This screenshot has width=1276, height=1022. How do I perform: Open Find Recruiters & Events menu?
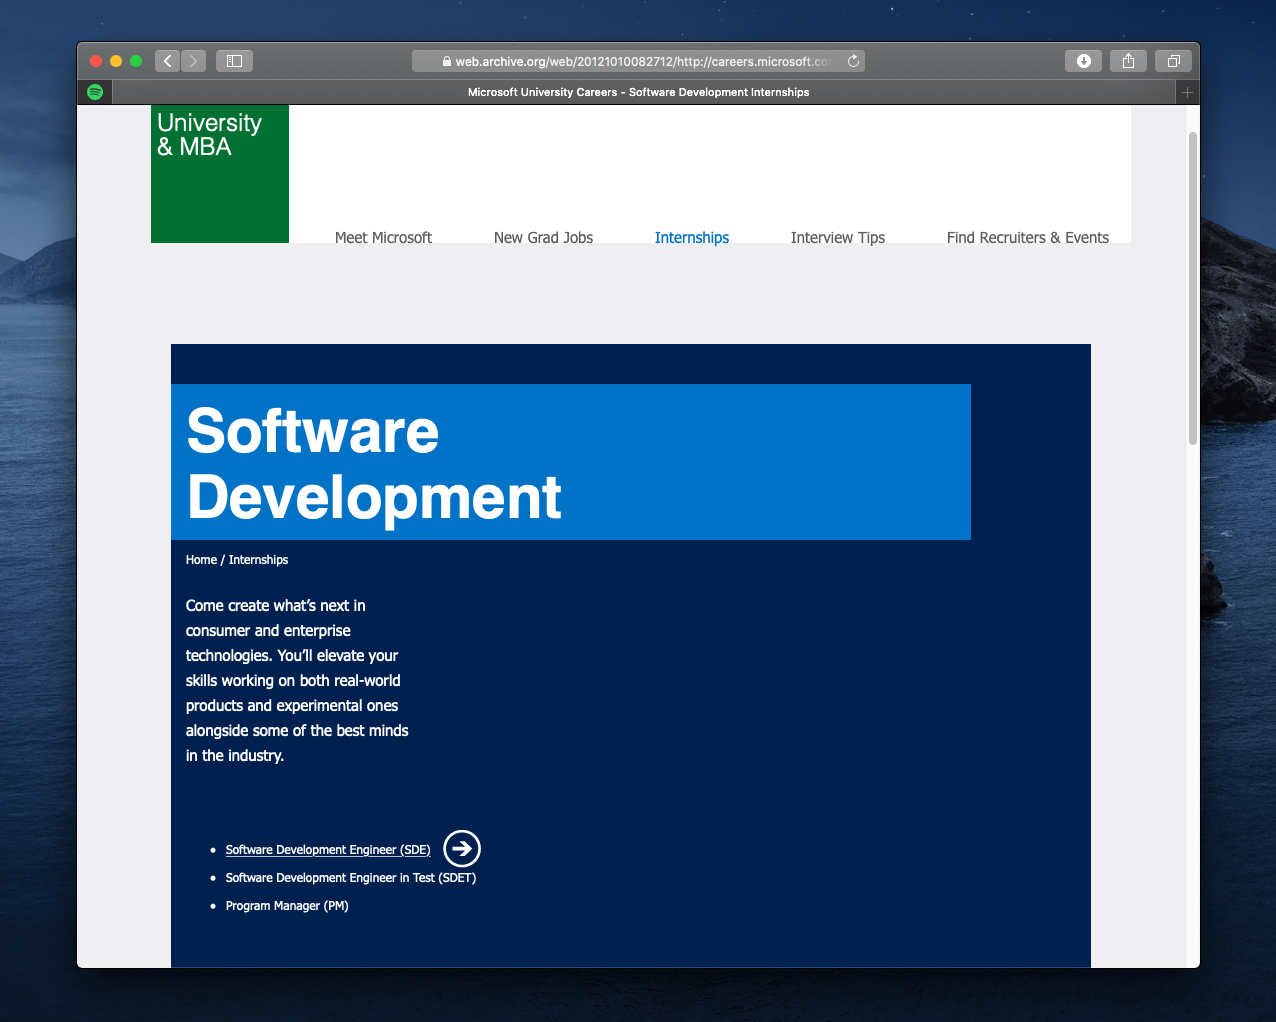click(1028, 238)
